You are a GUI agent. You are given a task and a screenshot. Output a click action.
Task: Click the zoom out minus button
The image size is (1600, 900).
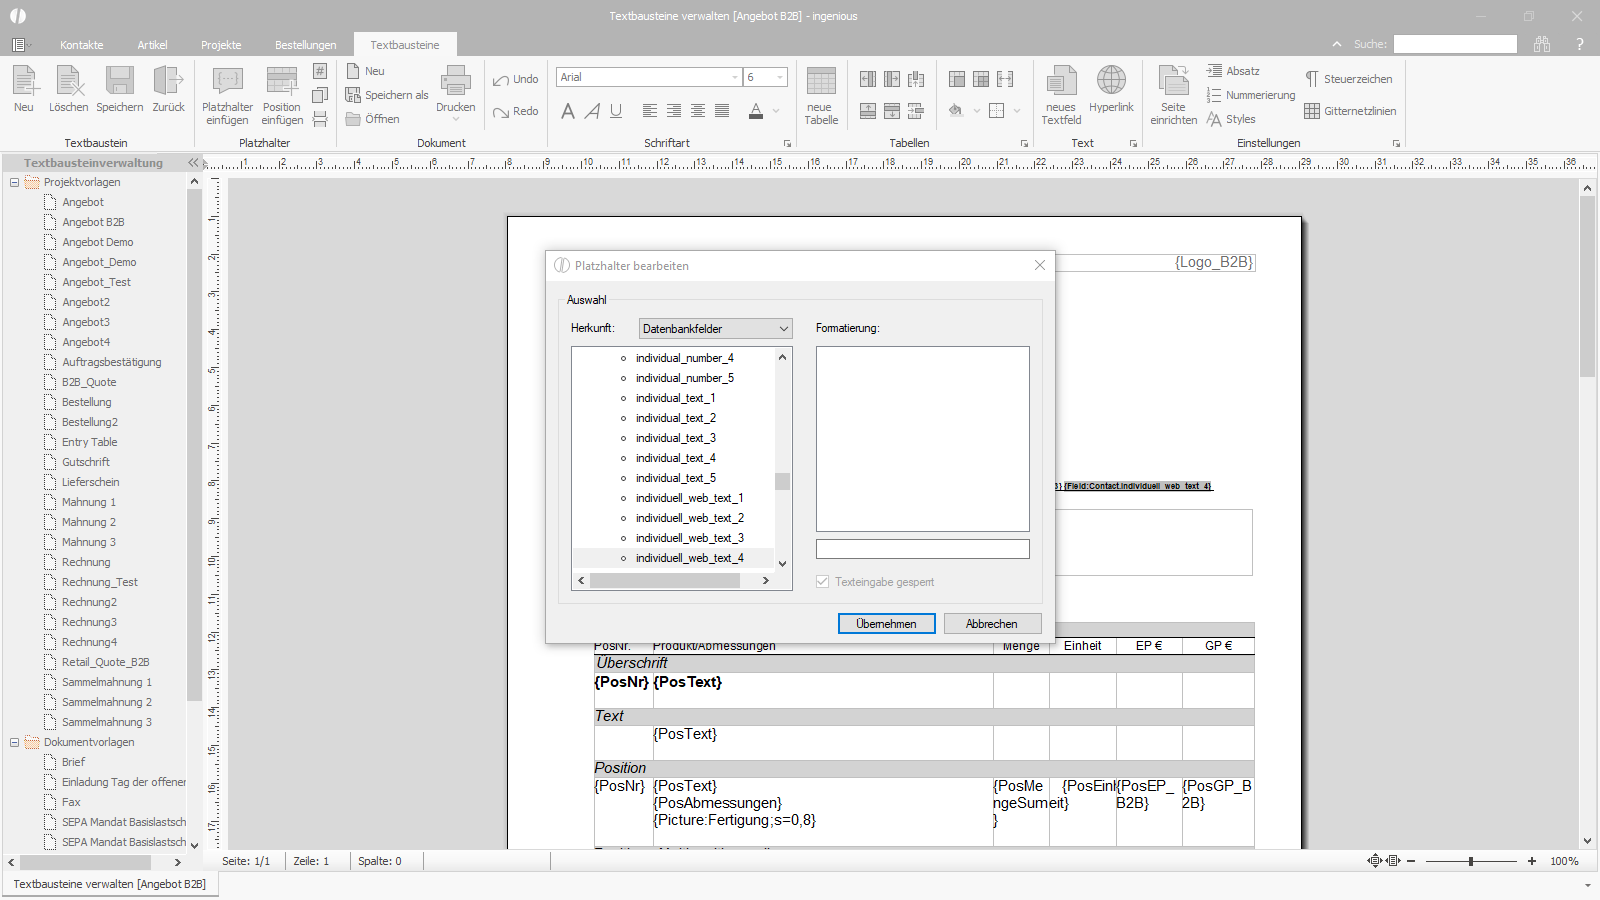(1411, 861)
